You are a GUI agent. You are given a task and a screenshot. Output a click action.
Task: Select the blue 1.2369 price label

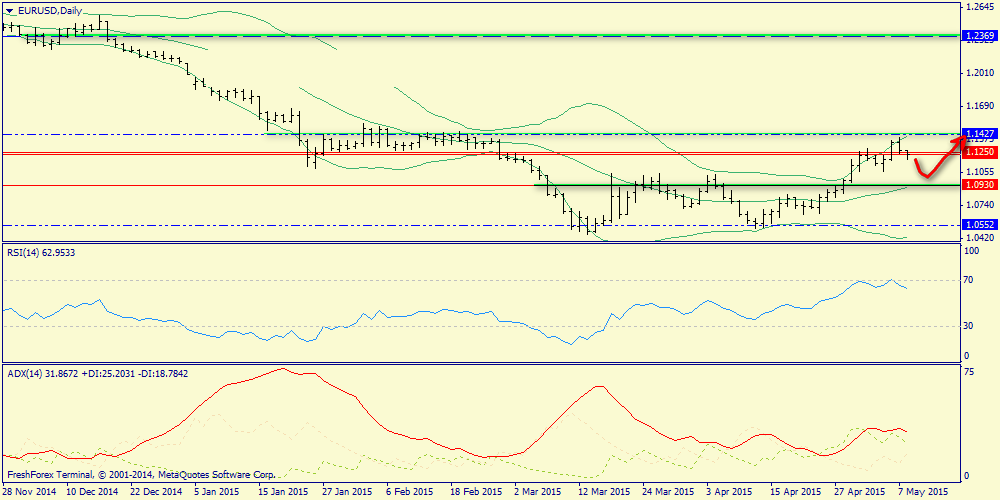979,36
